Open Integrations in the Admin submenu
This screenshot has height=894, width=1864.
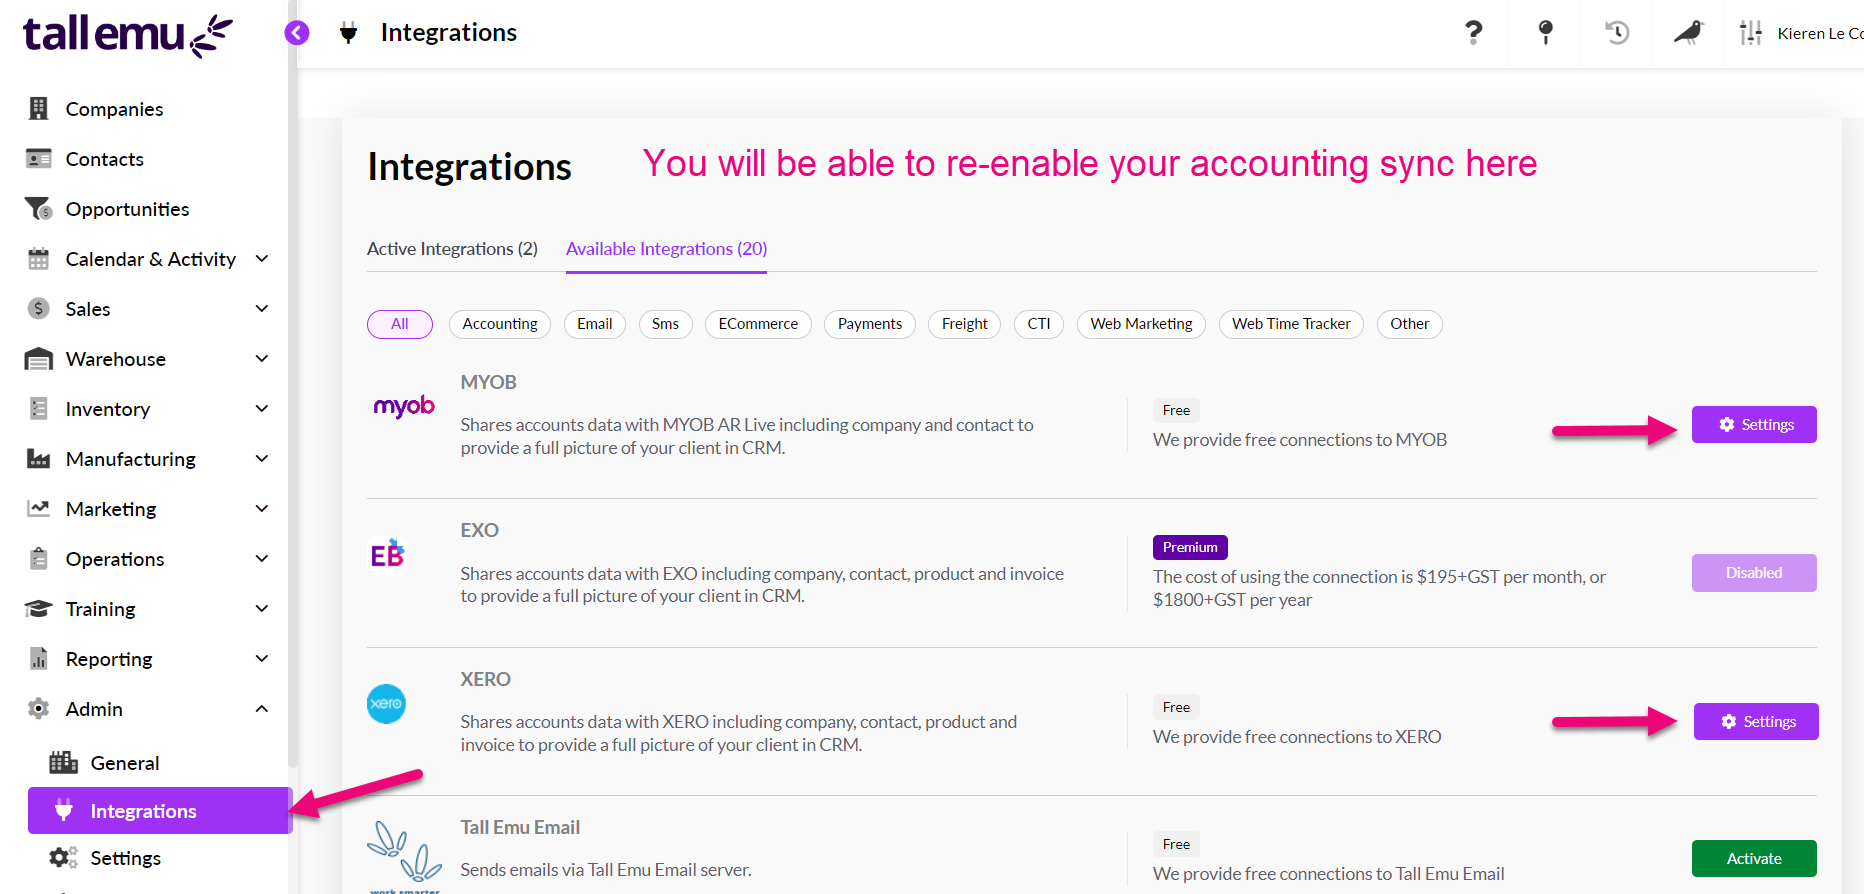(160, 811)
